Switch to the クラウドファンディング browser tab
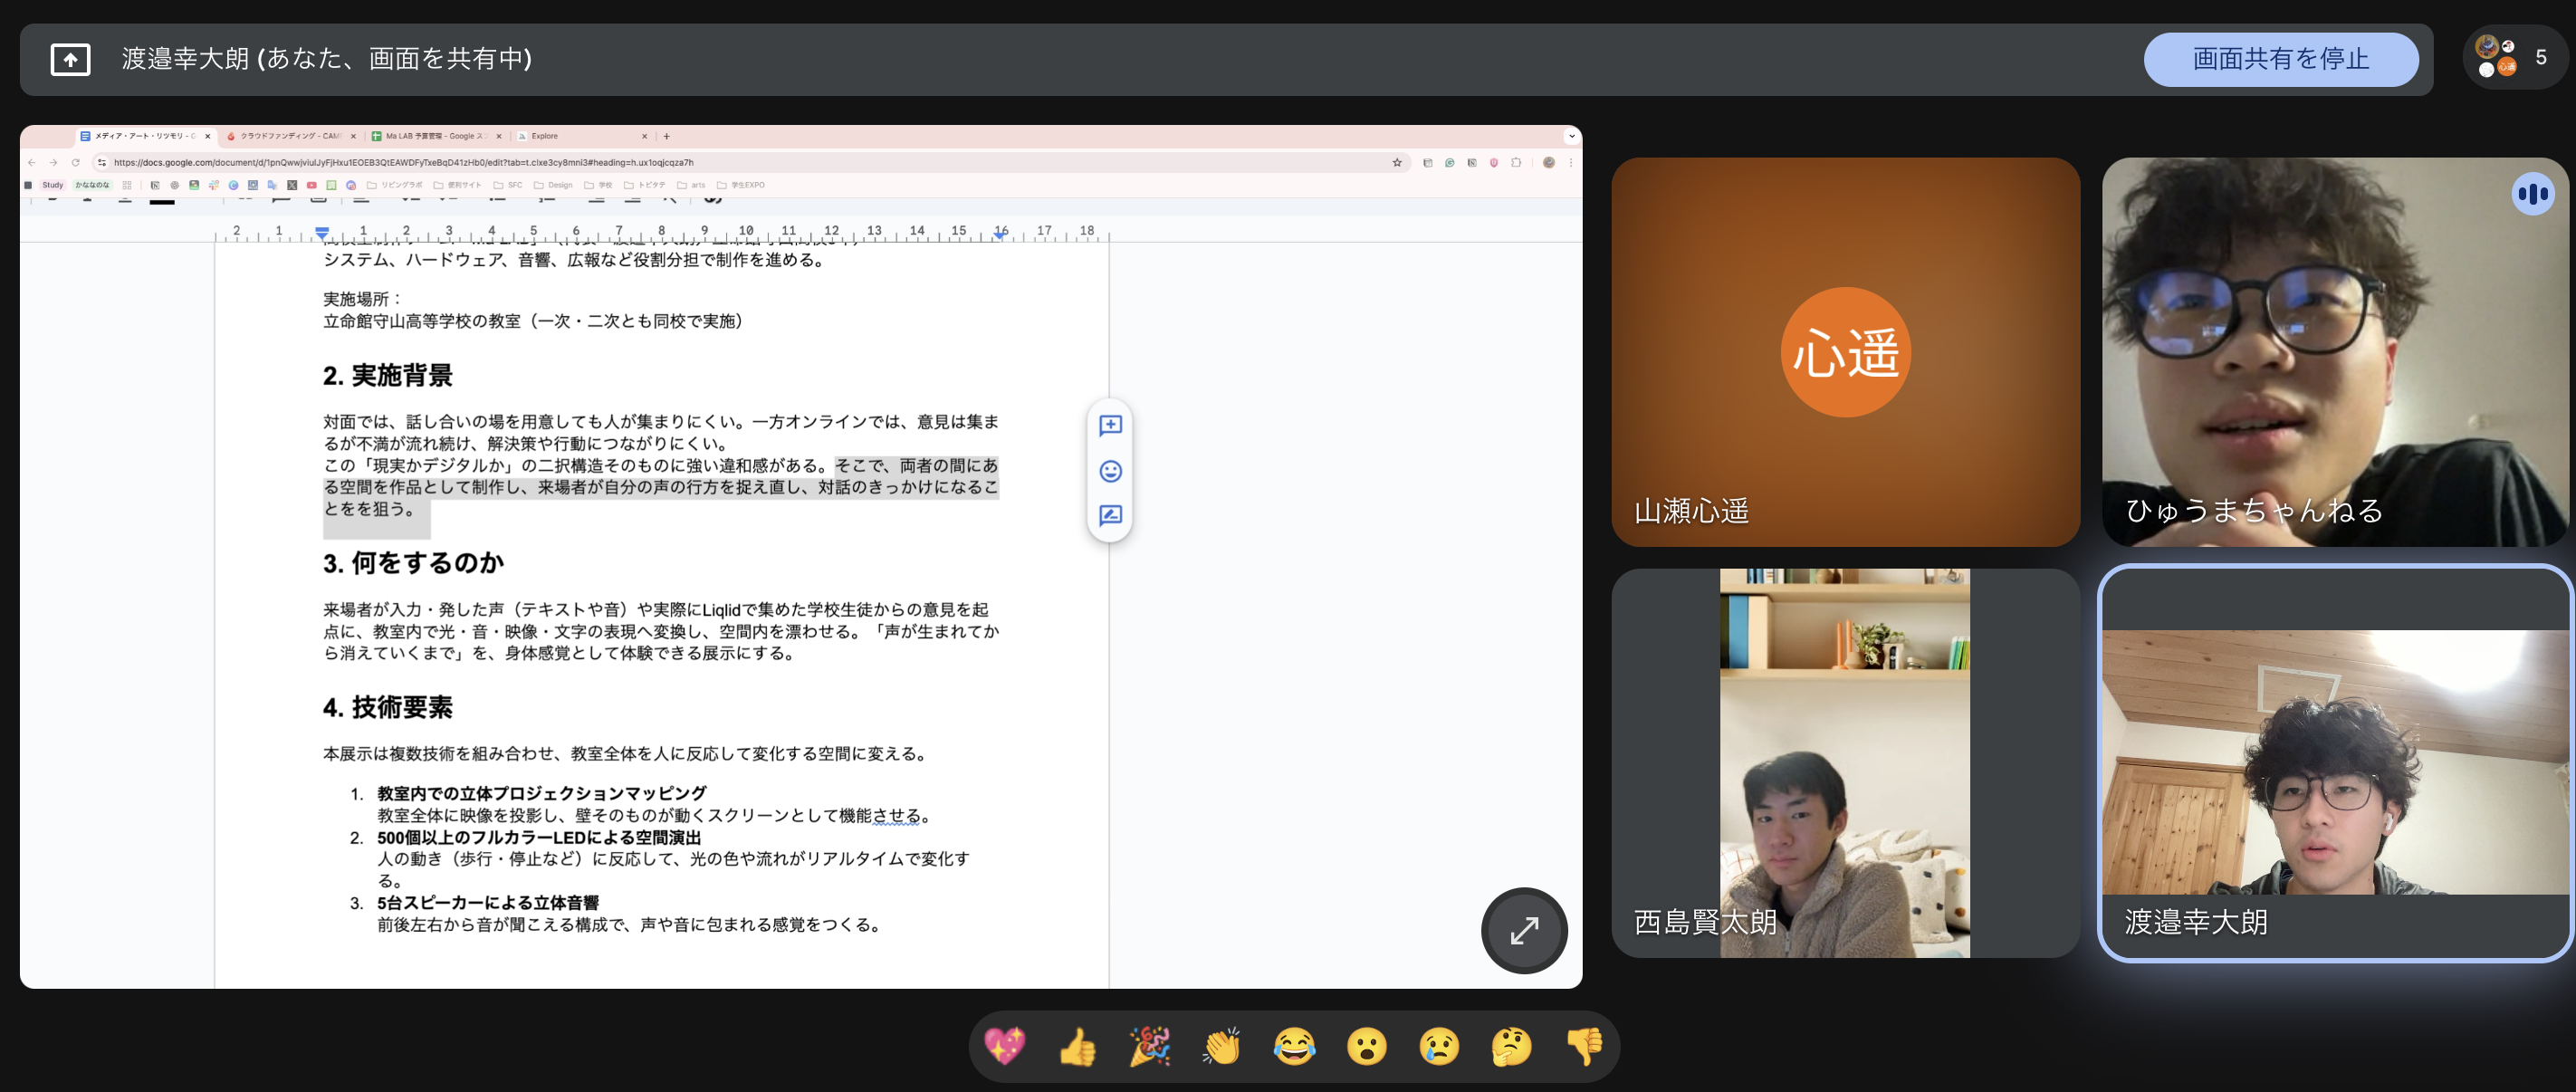The image size is (2576, 1092). pos(290,136)
